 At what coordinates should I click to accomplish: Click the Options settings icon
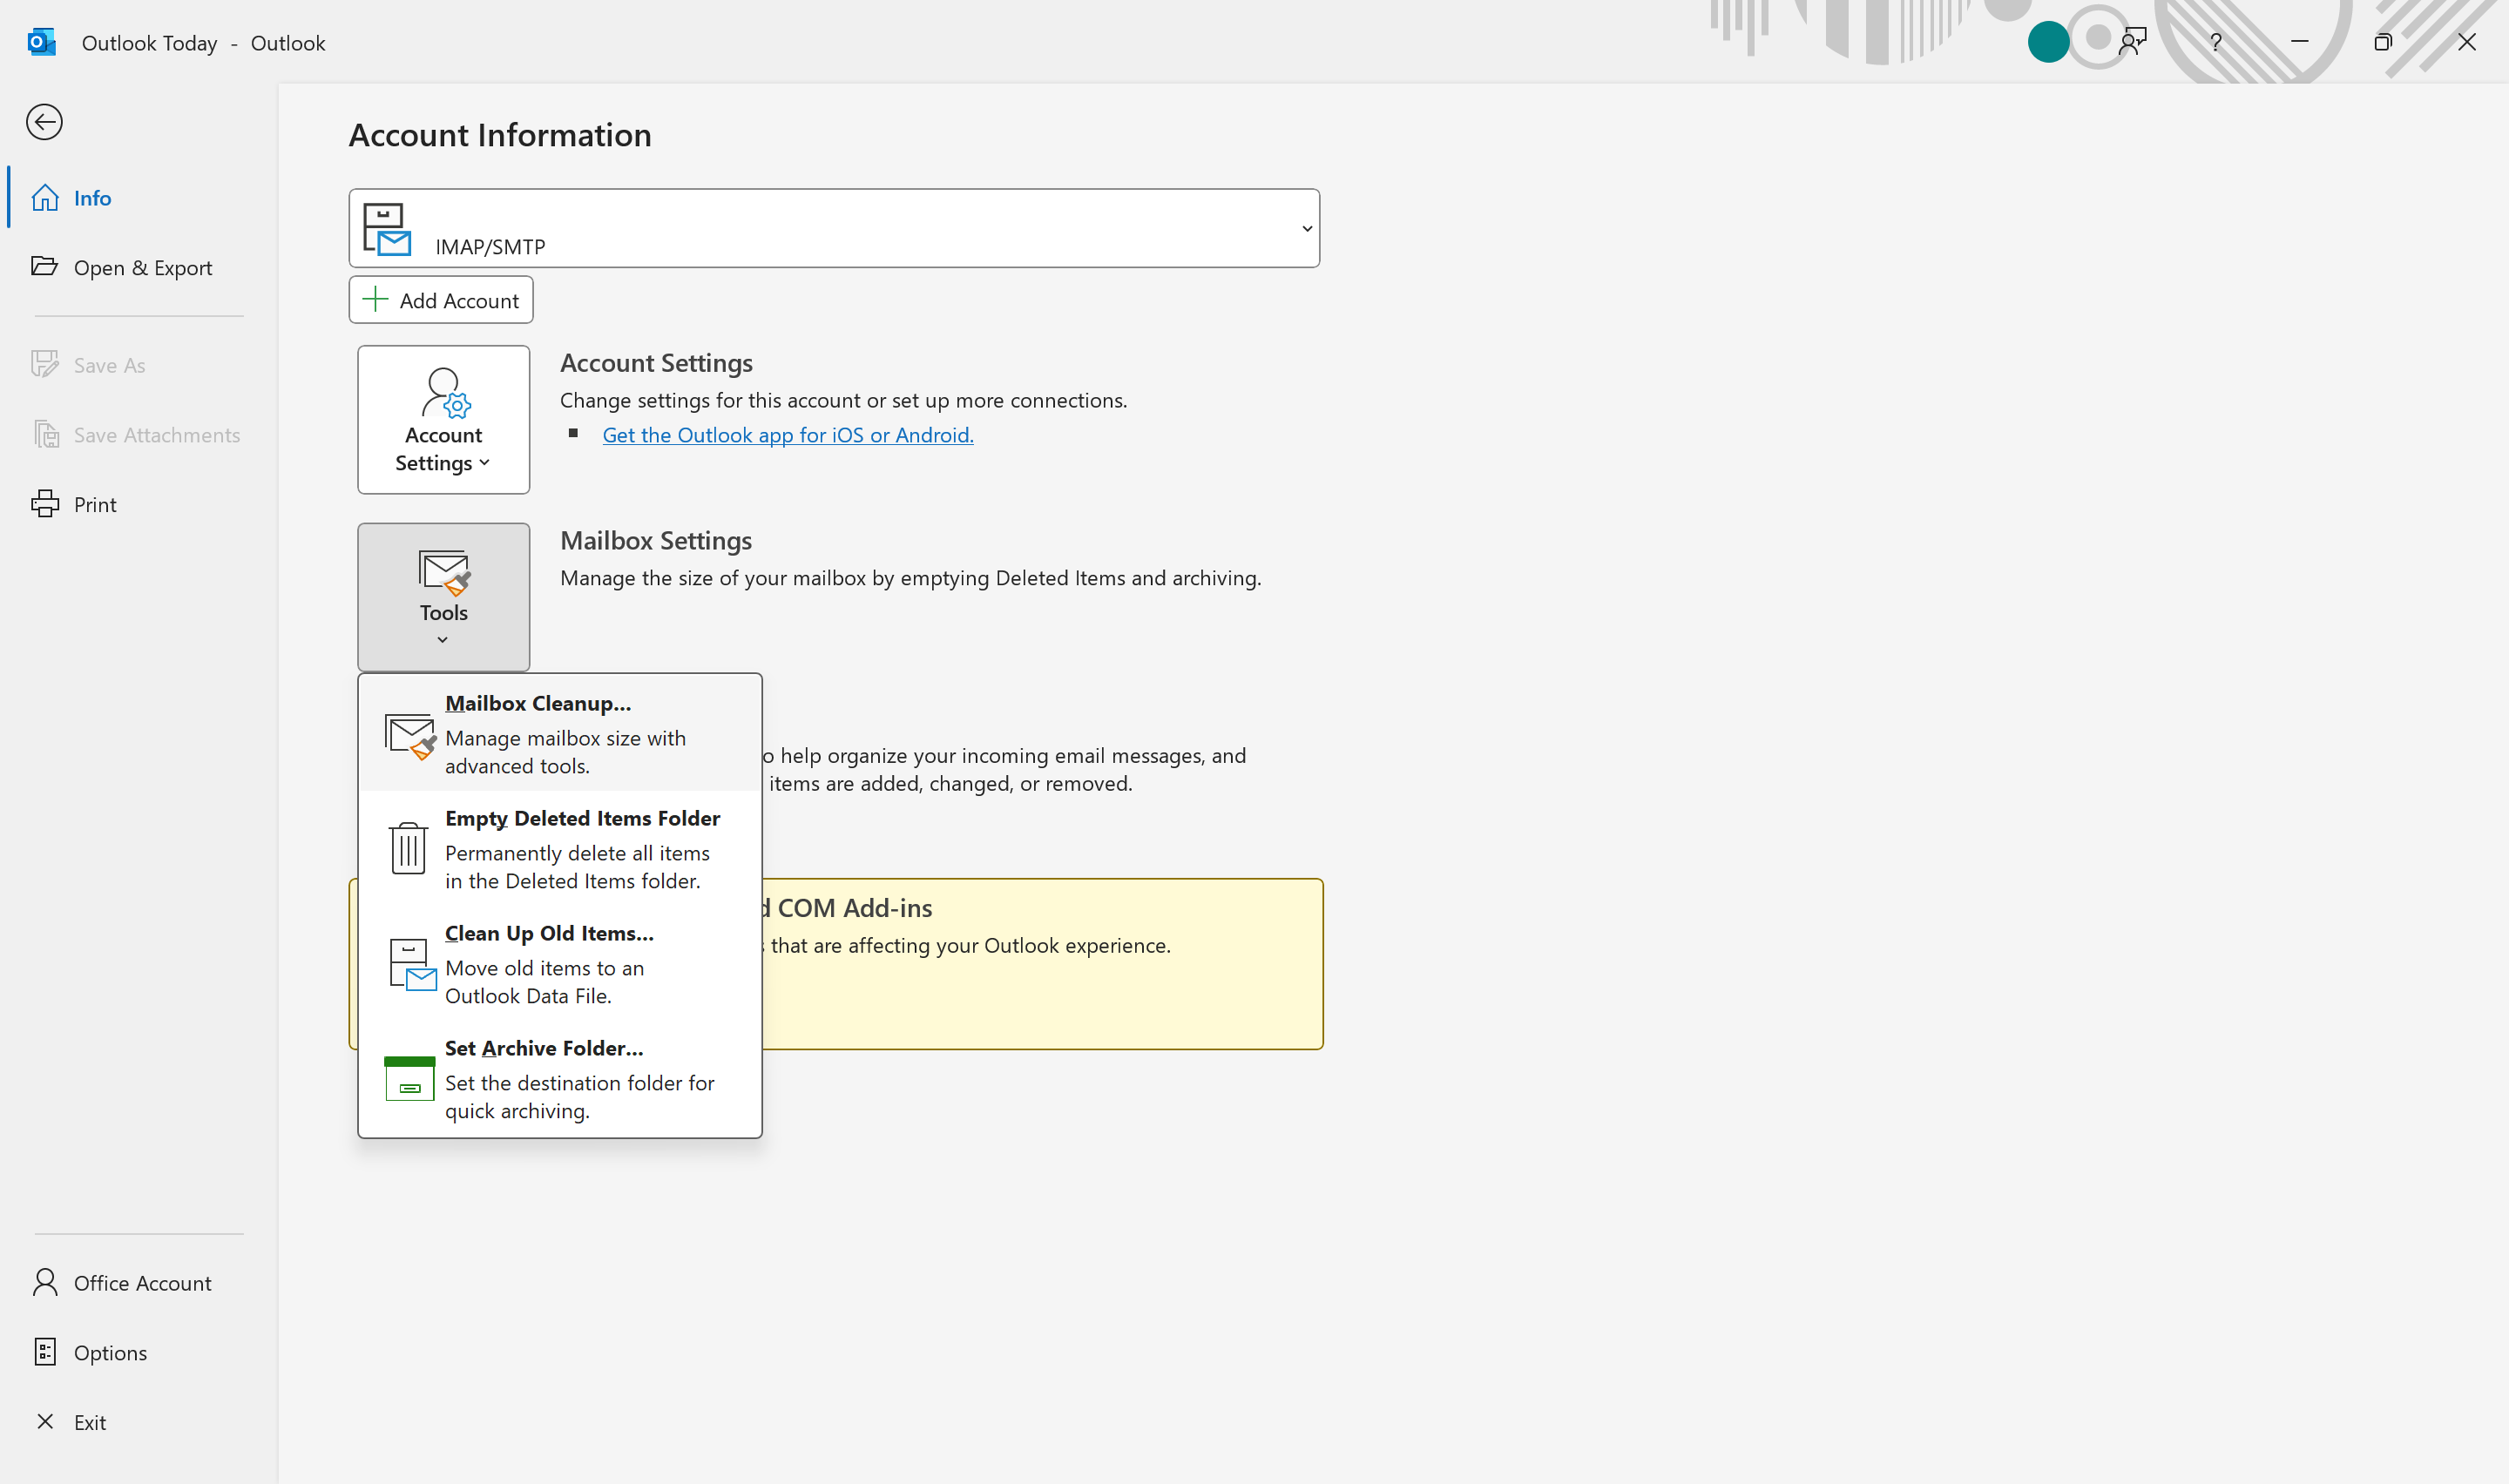click(x=45, y=1352)
